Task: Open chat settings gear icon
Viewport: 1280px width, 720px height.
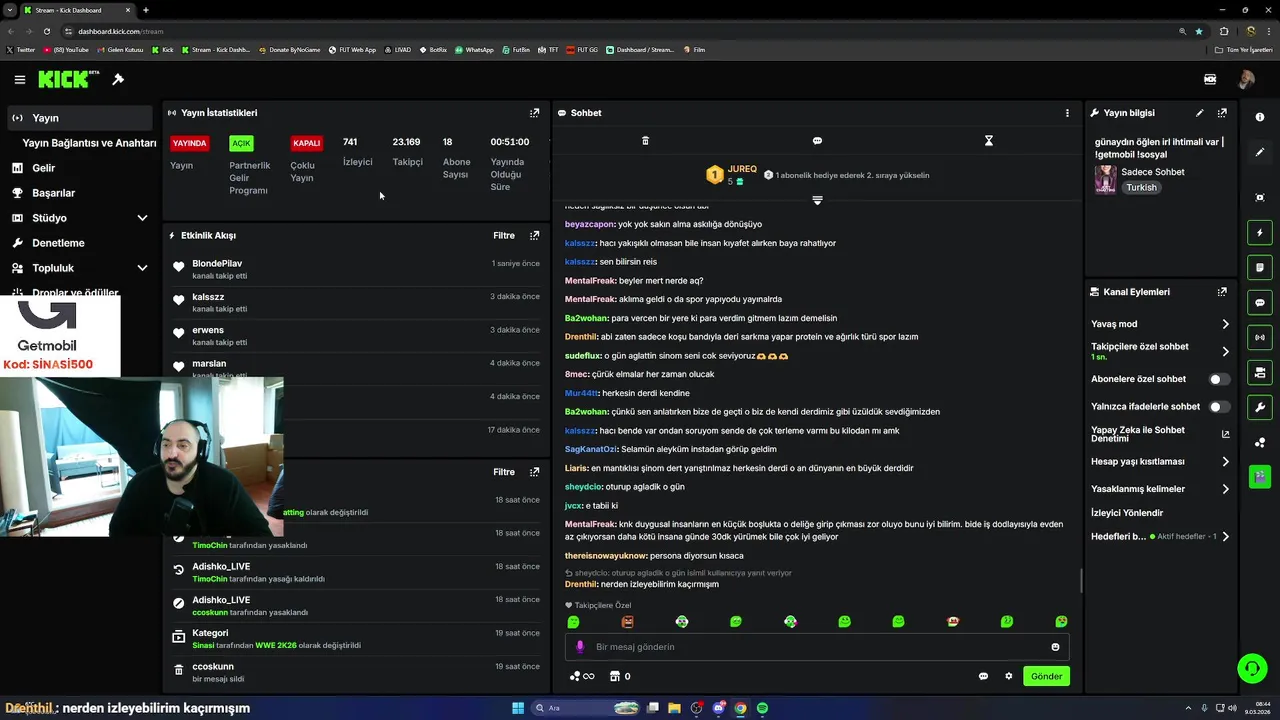Action: click(x=1008, y=676)
